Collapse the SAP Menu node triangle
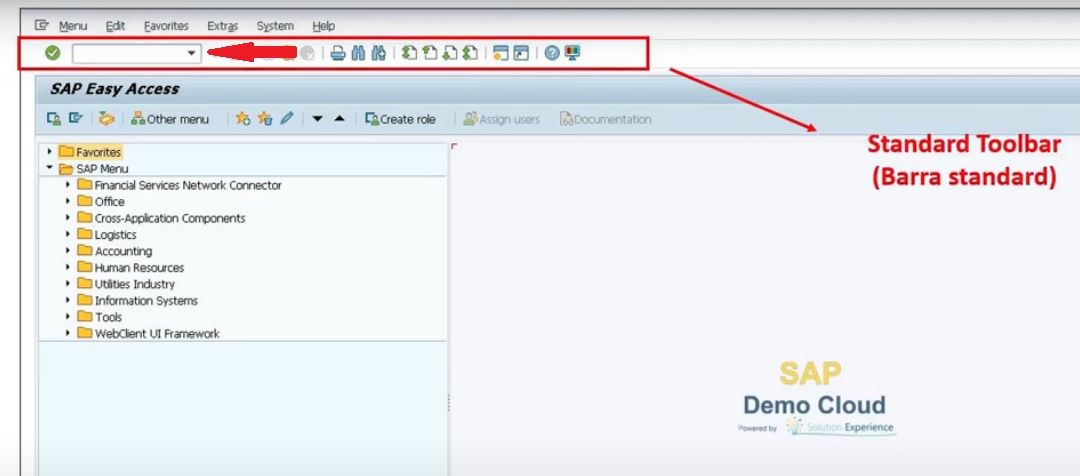Viewport: 1080px width, 476px height. click(x=50, y=168)
